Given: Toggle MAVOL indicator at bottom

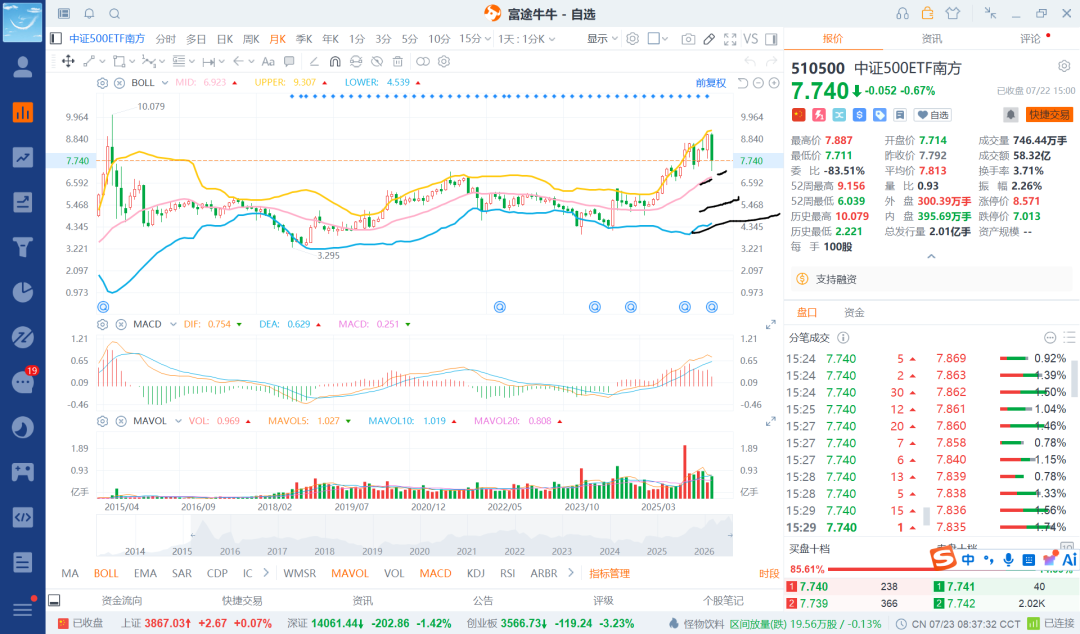Looking at the screenshot, I should (350, 573).
